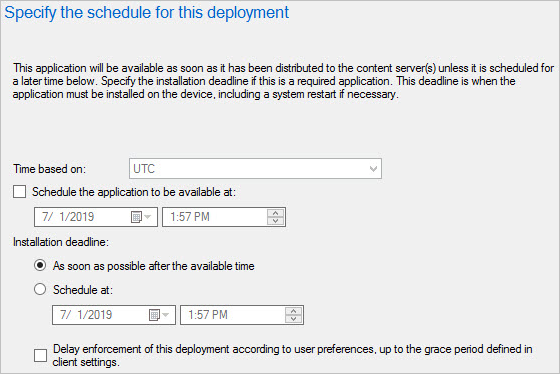
Task: Select 'As soon as possible after the available time'
Action: coord(40,265)
